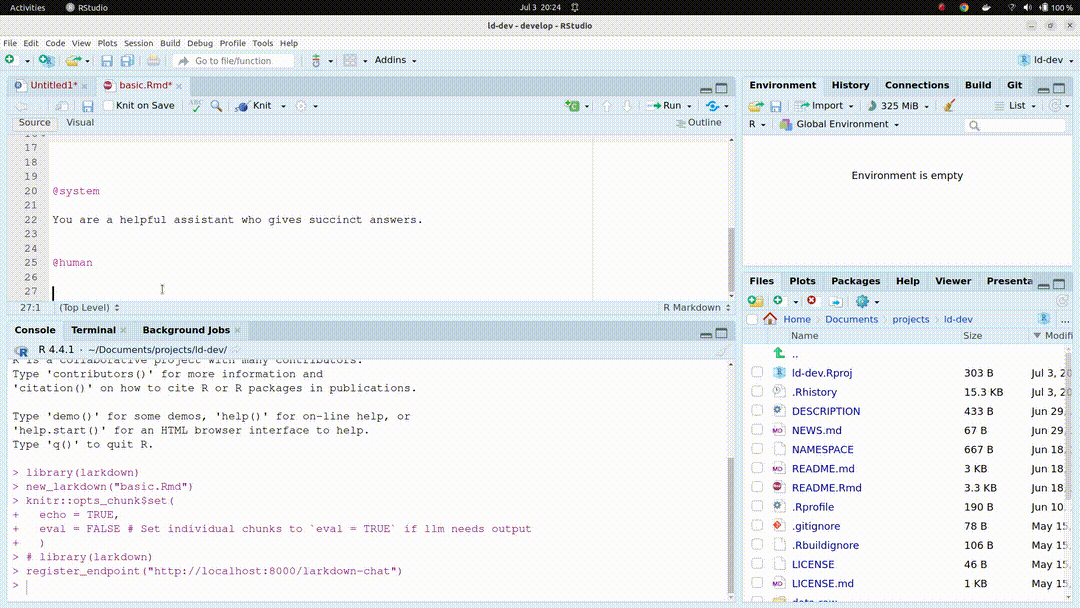
Task: Switch to Visual editor mode
Action: click(x=80, y=123)
